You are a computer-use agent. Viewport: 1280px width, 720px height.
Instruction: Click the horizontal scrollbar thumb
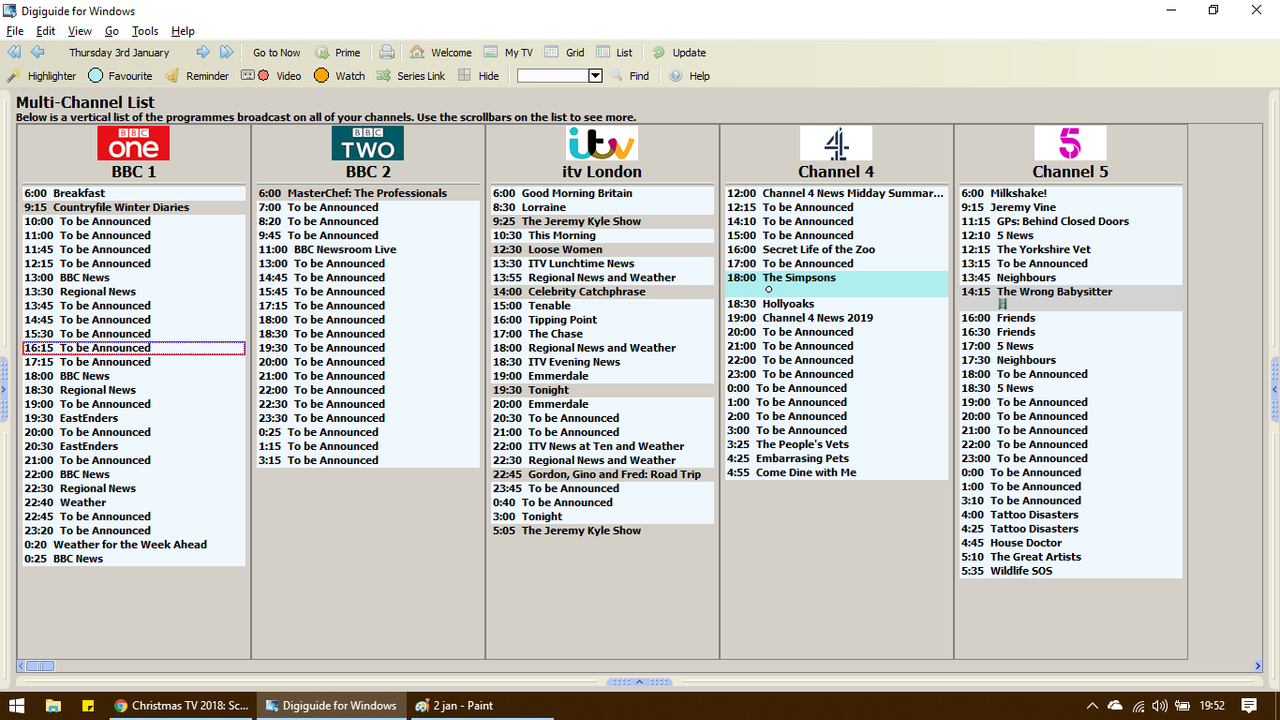coord(40,666)
